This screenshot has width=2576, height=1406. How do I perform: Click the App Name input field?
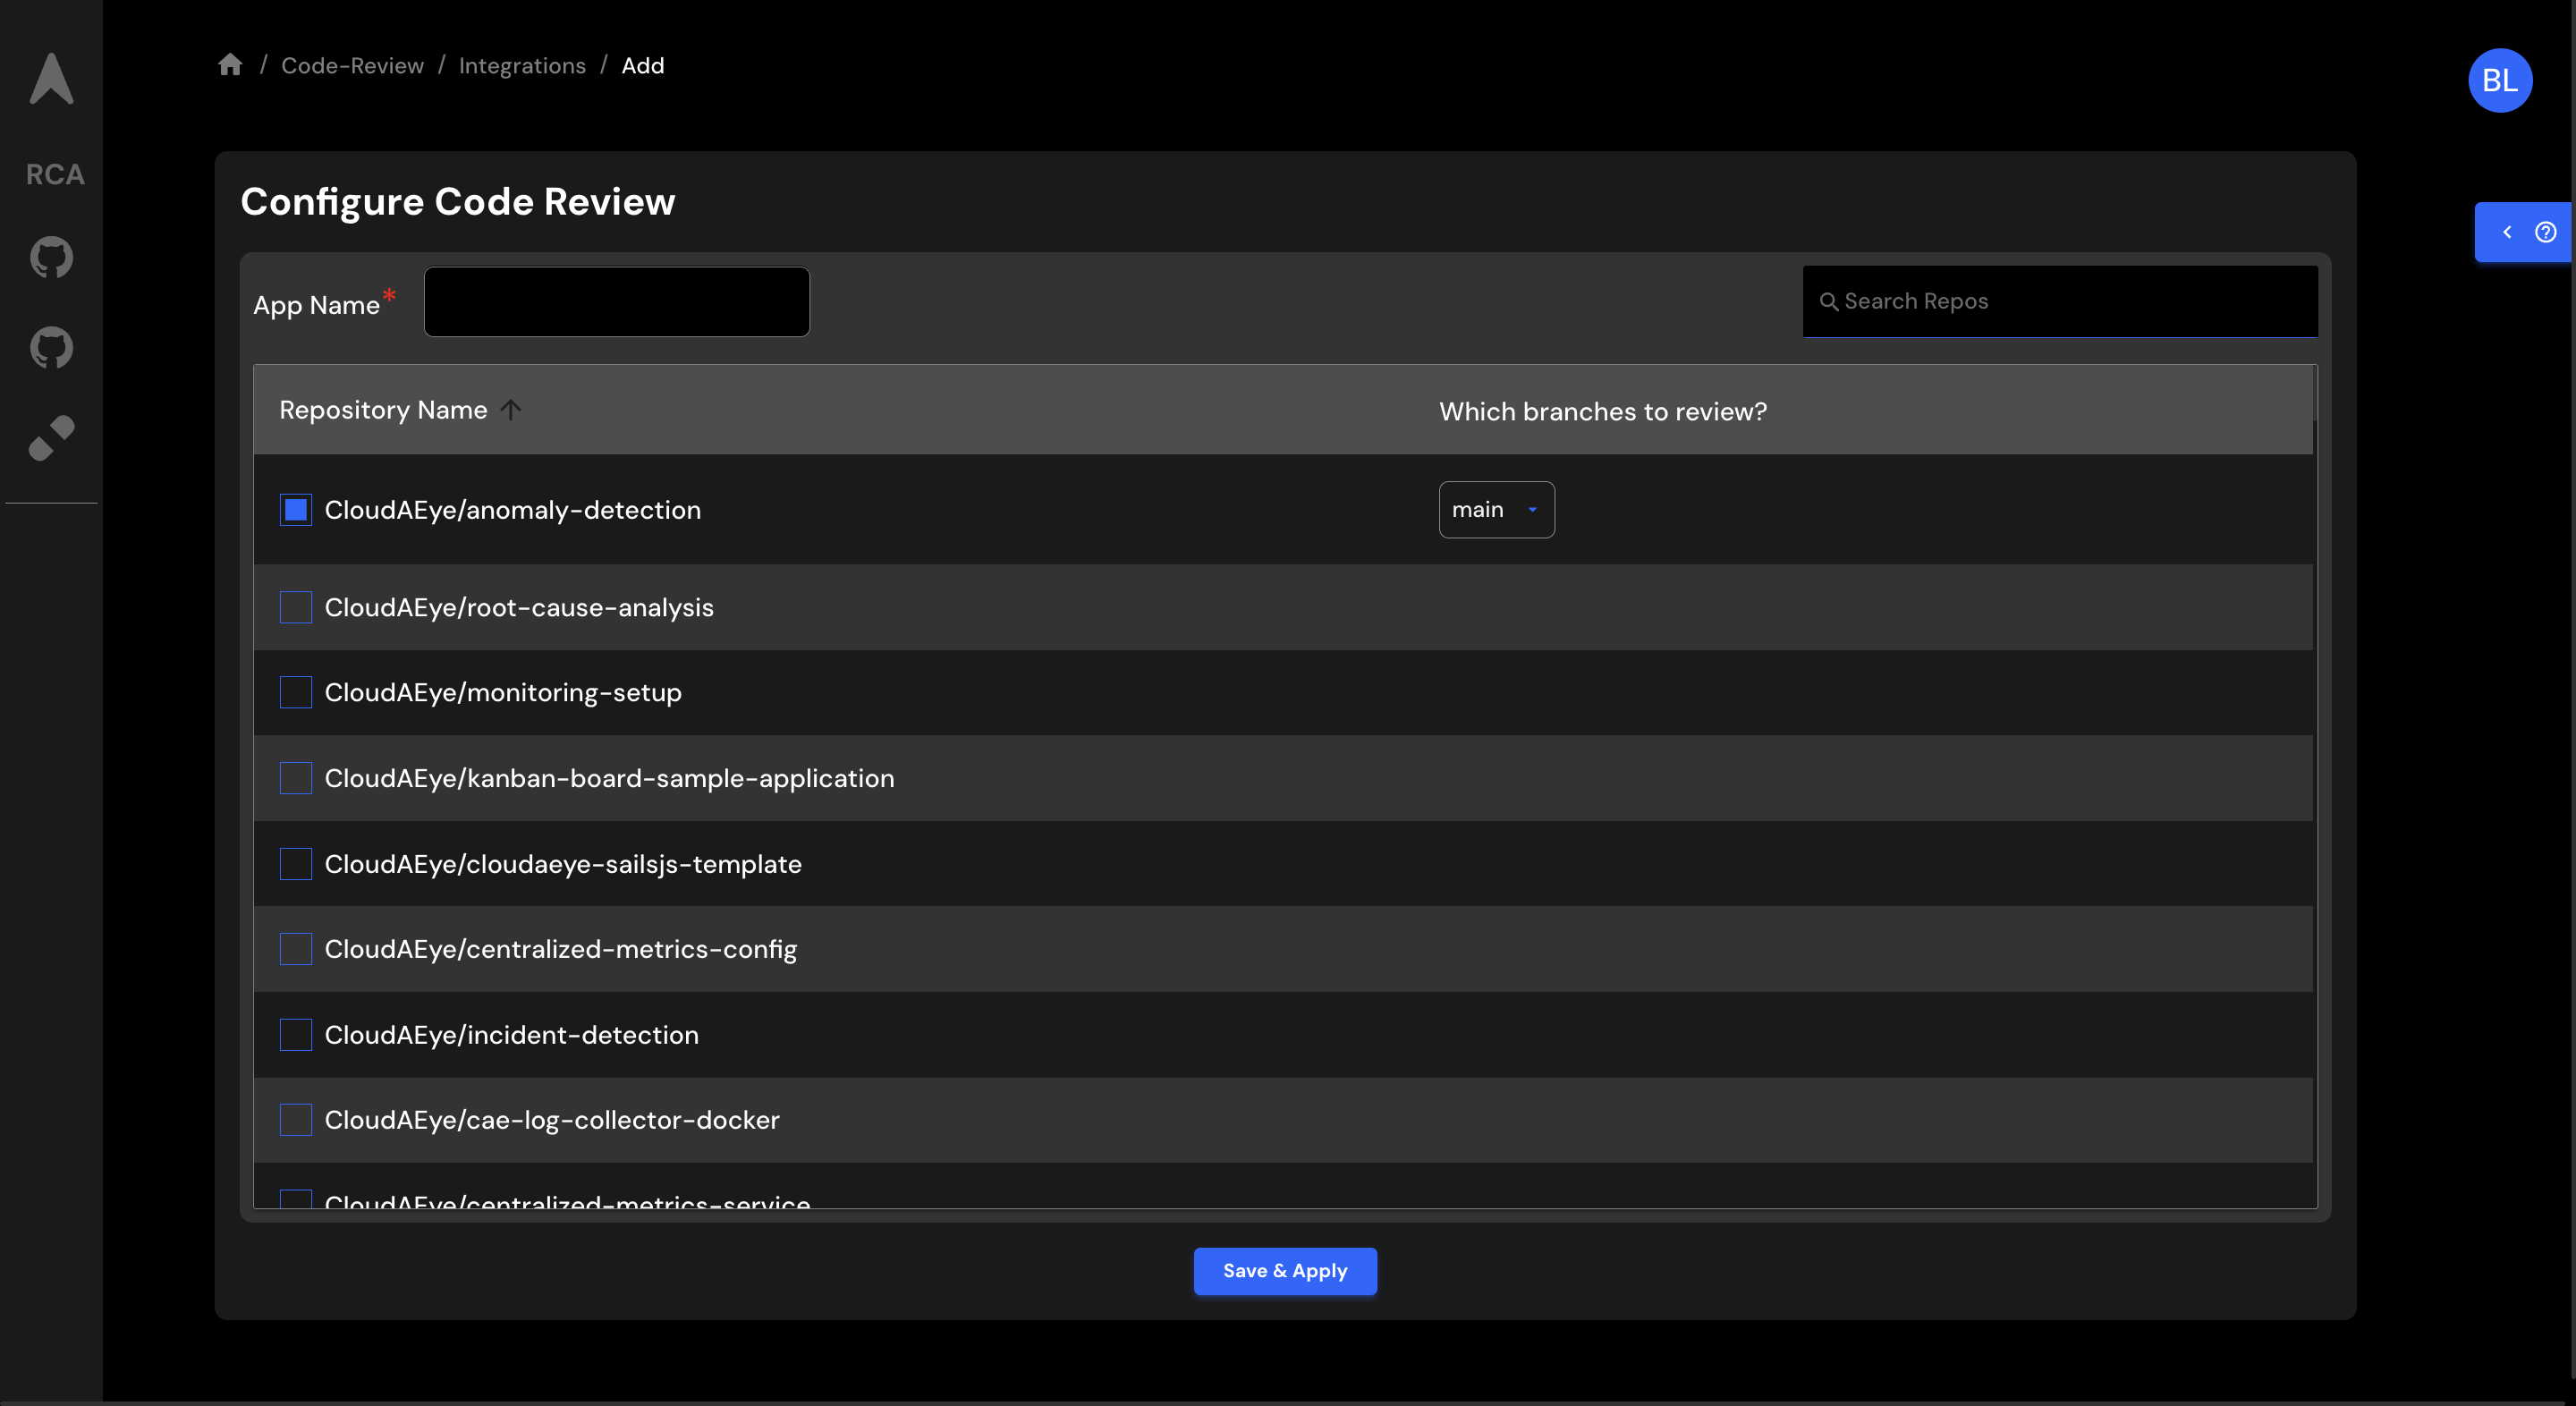(x=616, y=301)
